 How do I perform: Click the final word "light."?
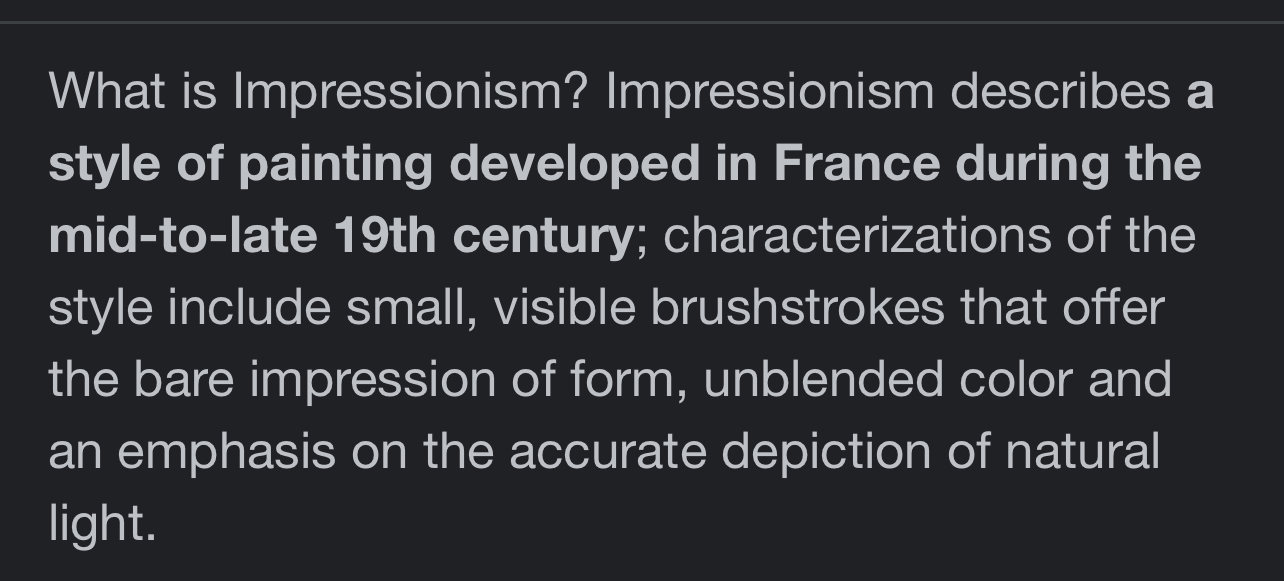pyautogui.click(x=102, y=523)
